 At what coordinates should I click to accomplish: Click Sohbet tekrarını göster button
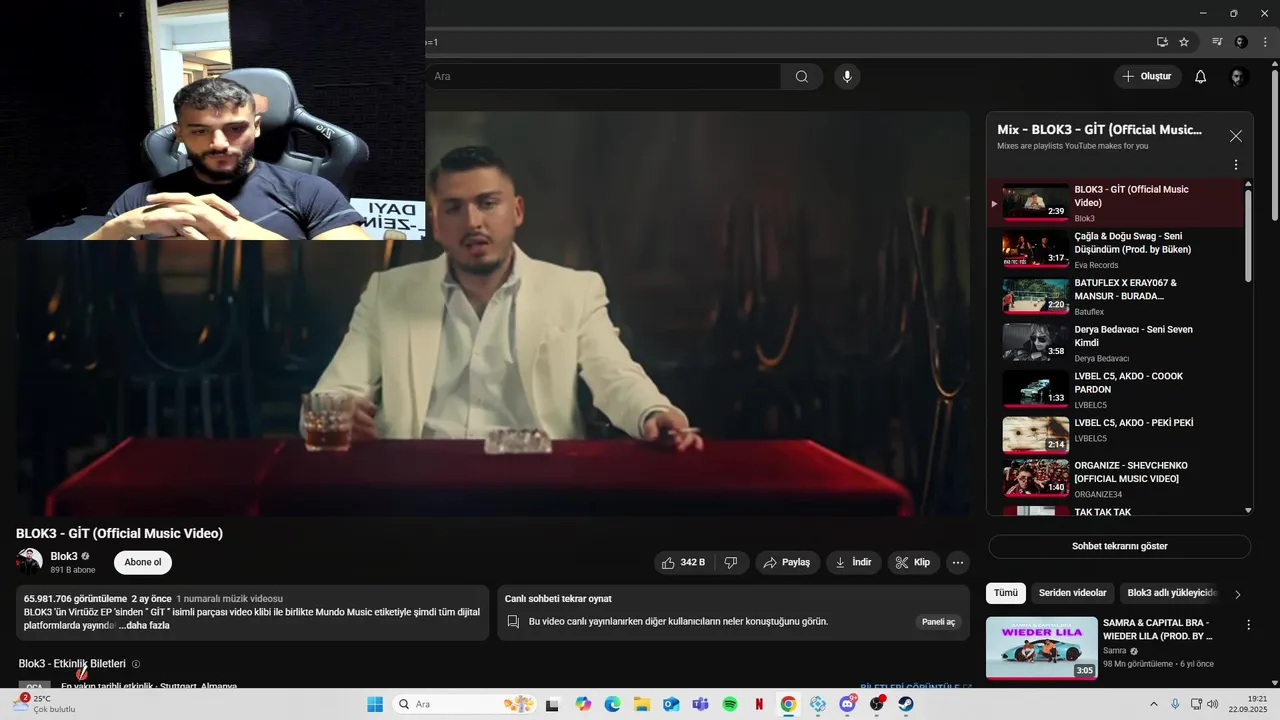[x=1119, y=546]
